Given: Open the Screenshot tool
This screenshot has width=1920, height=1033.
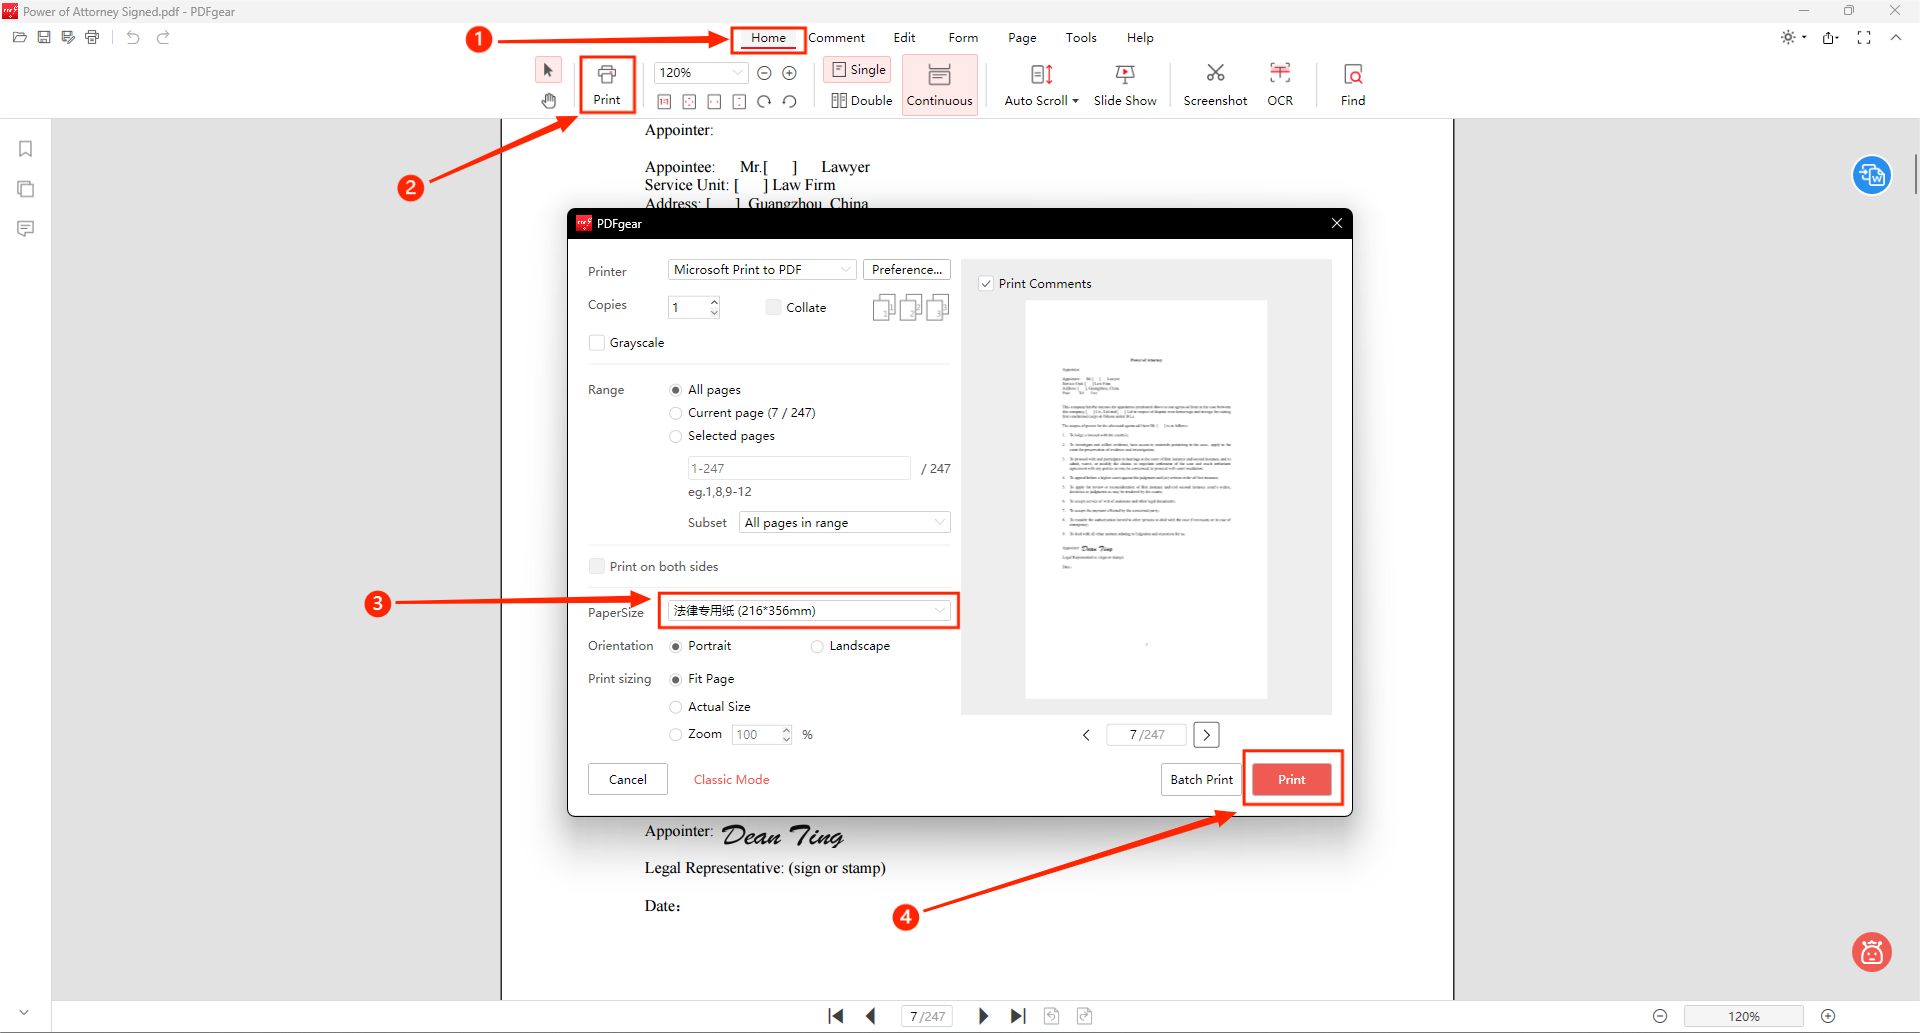Looking at the screenshot, I should tap(1214, 84).
